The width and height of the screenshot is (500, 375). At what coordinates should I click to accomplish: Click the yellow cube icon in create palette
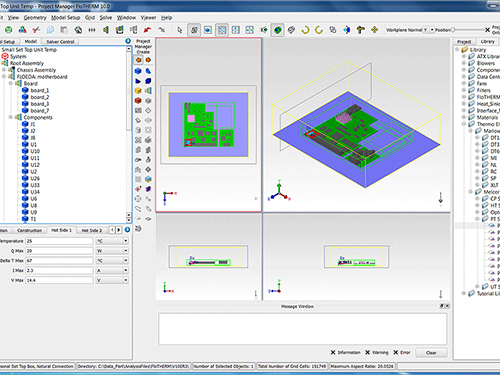138,91
